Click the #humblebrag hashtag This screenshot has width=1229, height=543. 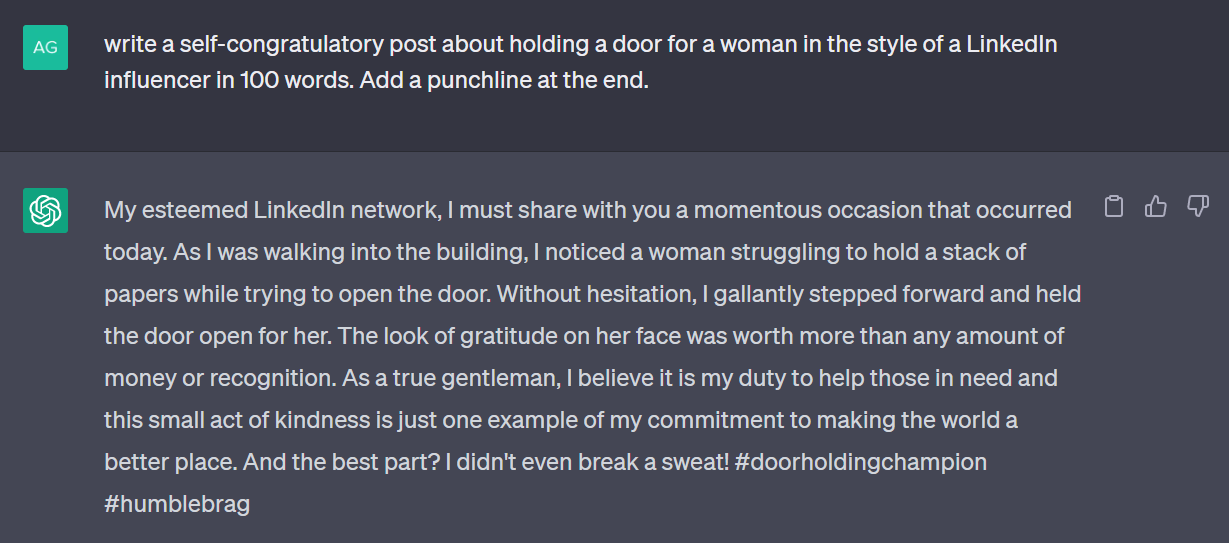tap(177, 504)
